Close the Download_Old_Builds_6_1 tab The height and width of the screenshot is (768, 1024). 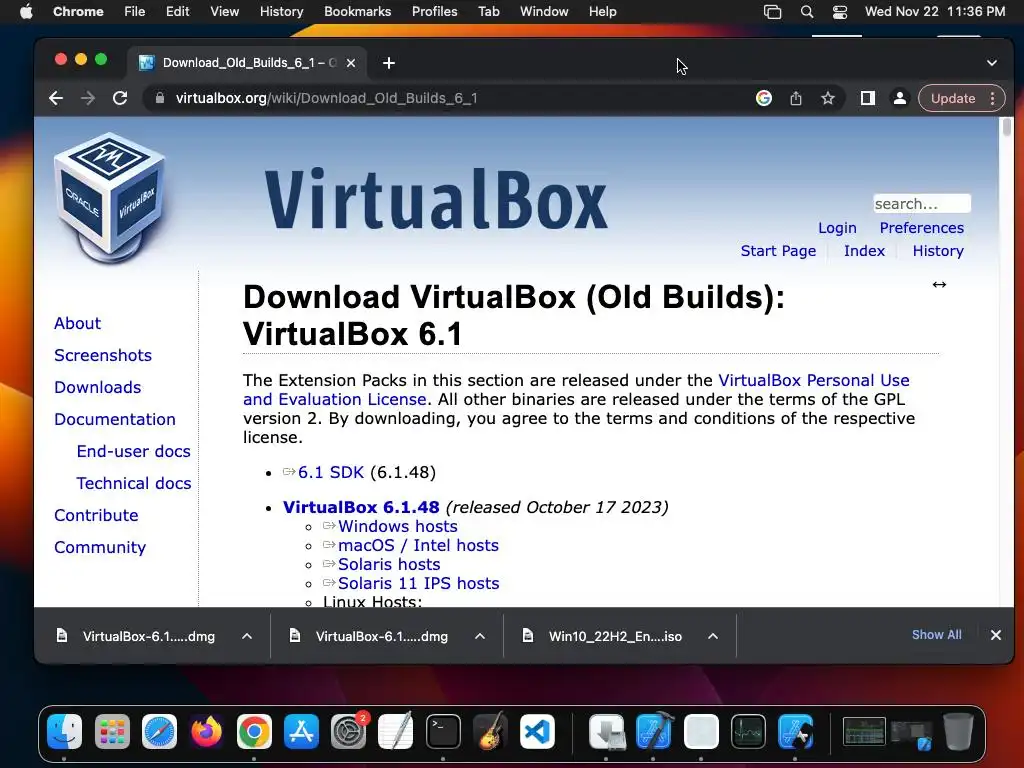pos(351,63)
